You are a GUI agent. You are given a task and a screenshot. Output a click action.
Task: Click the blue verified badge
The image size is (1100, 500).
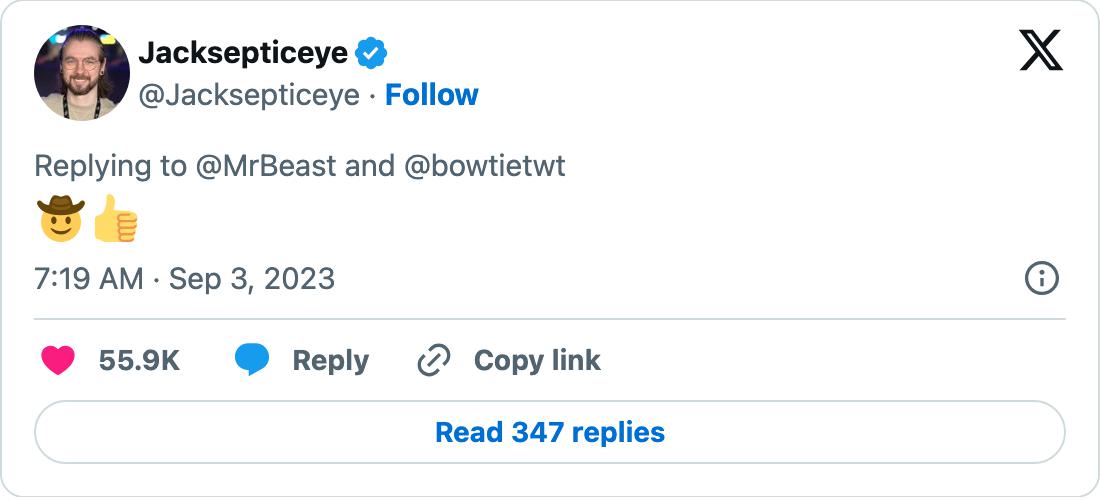tap(372, 53)
